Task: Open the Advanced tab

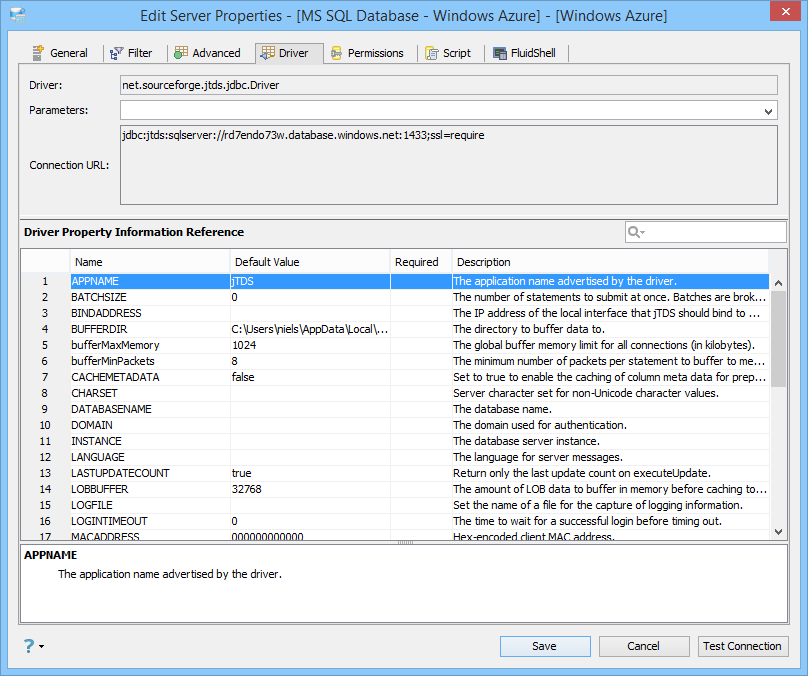Action: tap(208, 53)
